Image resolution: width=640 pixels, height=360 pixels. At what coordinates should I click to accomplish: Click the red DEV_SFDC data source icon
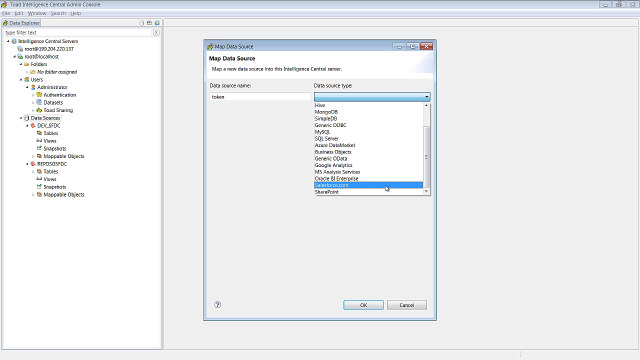tap(33, 126)
